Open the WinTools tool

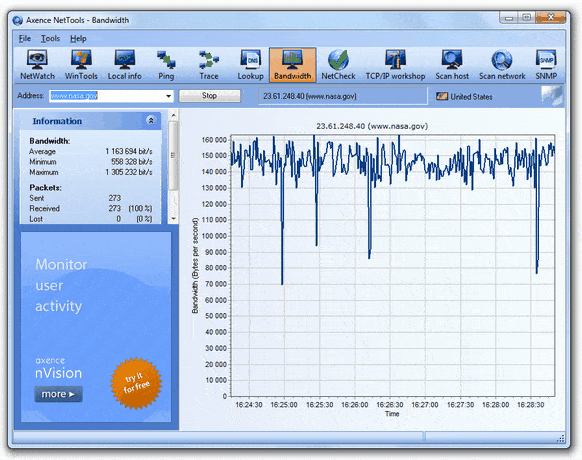pyautogui.click(x=81, y=65)
